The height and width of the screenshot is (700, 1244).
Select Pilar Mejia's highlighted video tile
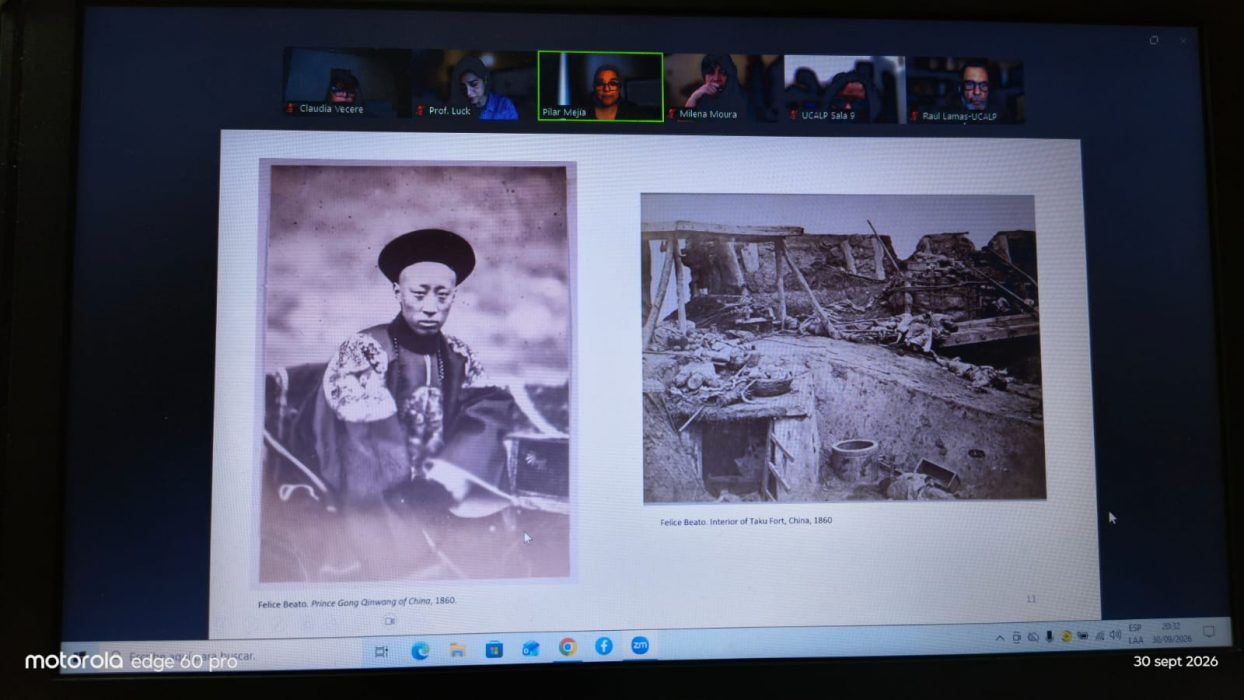tap(600, 86)
